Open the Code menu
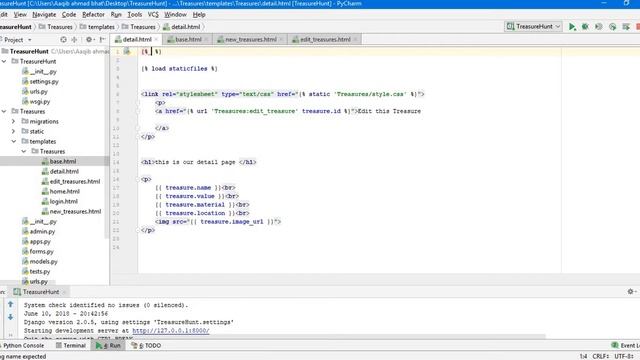 point(69,14)
